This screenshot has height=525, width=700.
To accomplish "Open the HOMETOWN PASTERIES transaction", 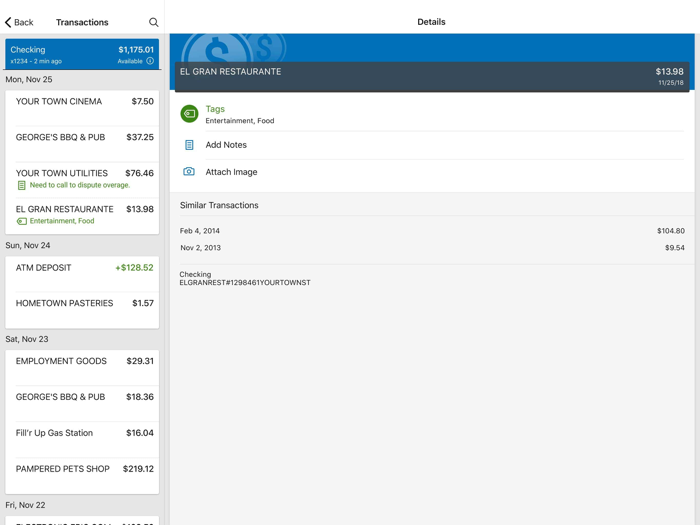I will pos(82,308).
